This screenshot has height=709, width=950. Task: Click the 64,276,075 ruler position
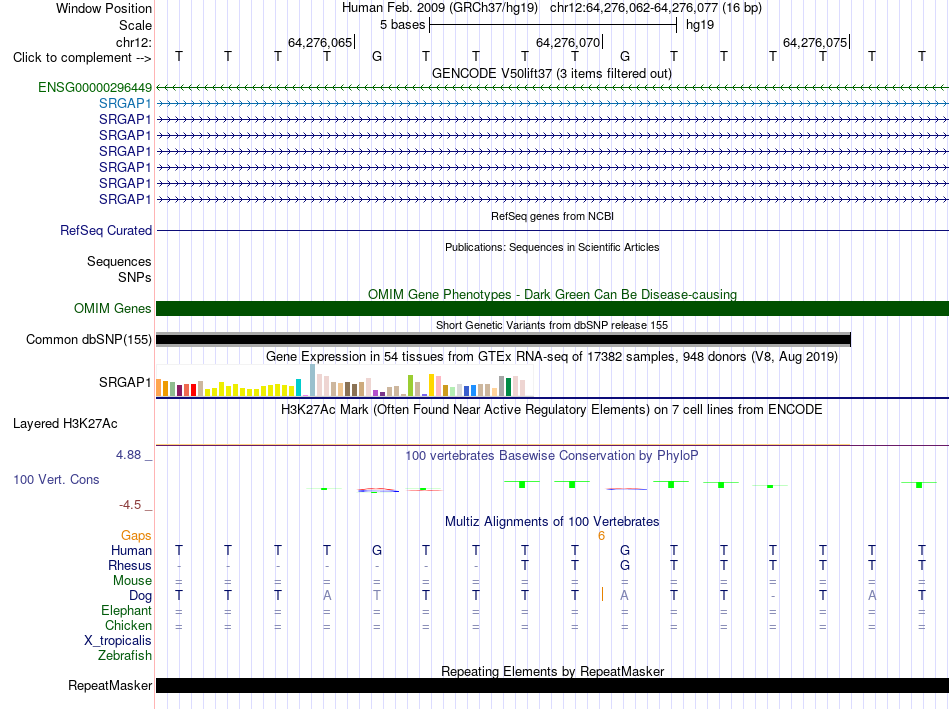[x=815, y=43]
